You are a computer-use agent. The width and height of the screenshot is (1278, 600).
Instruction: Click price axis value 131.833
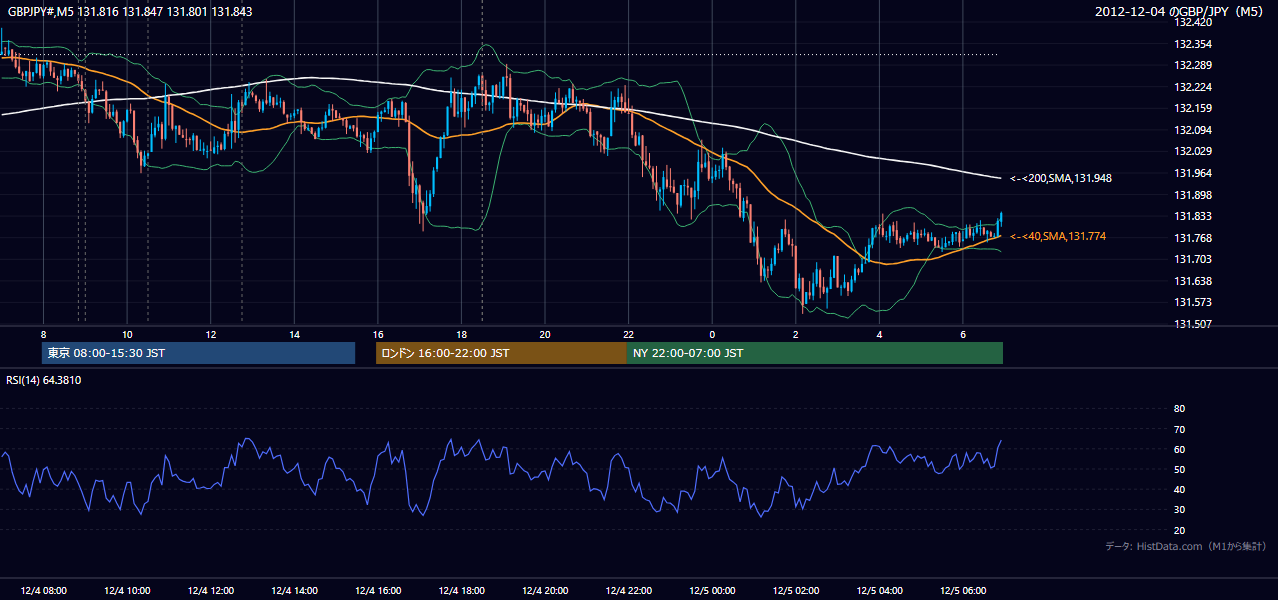(1193, 216)
